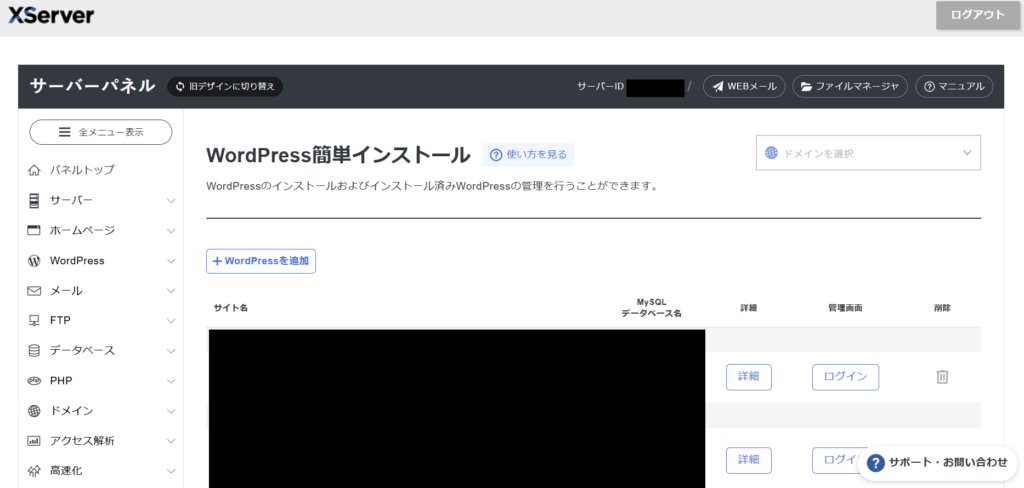Open WEBメール
Viewport: 1024px width, 488px height.
pos(744,86)
